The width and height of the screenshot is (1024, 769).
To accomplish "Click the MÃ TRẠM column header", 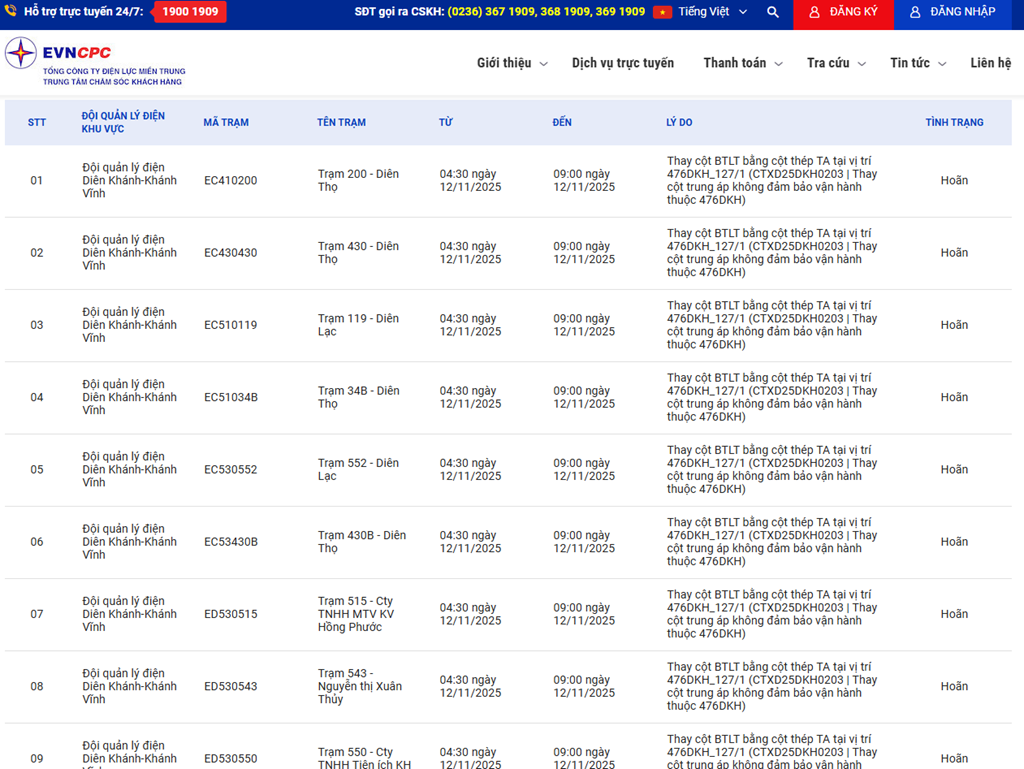I will pyautogui.click(x=226, y=123).
